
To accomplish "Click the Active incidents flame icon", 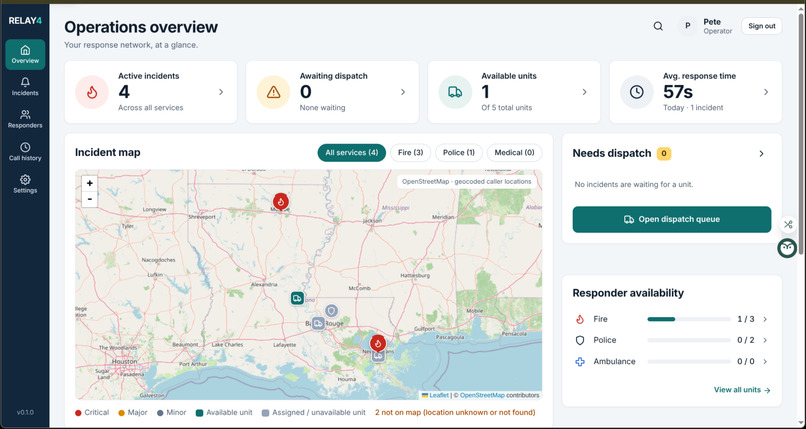I will pyautogui.click(x=91, y=92).
